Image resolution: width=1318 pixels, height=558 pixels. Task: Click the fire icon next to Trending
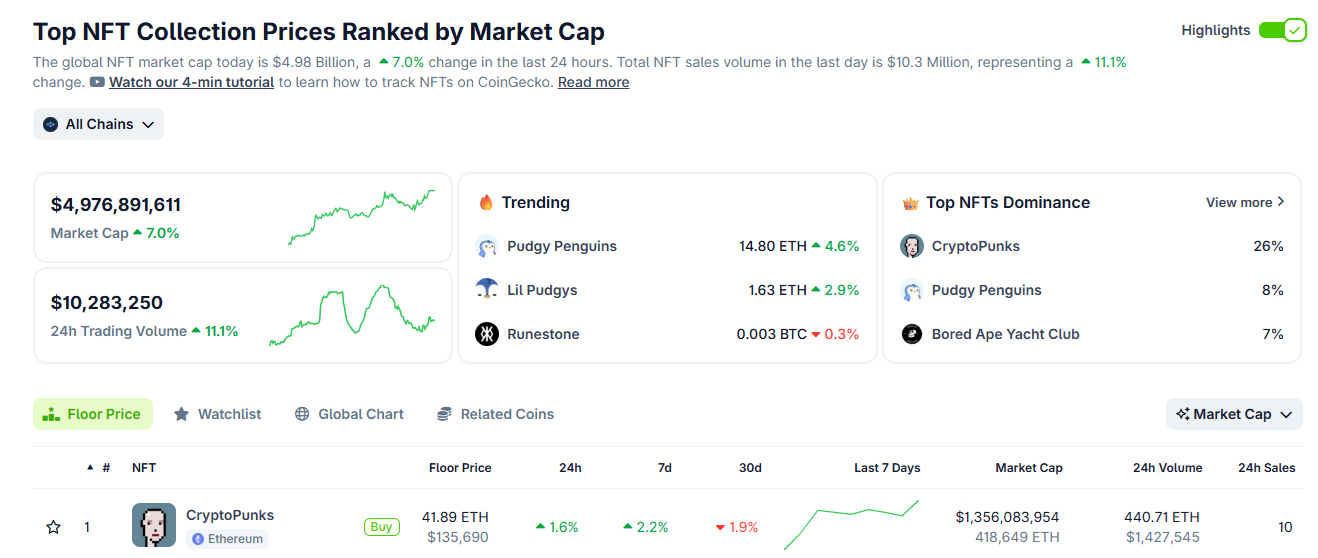pos(486,202)
